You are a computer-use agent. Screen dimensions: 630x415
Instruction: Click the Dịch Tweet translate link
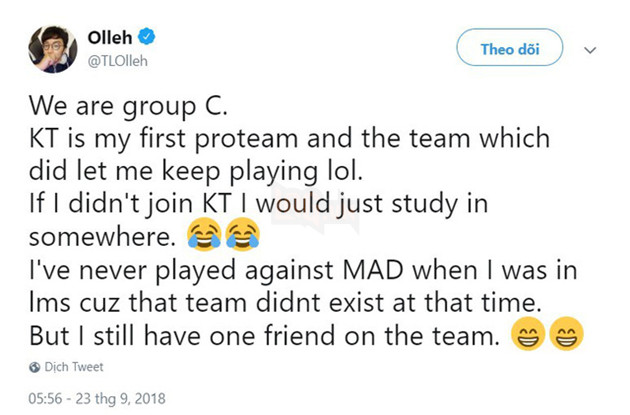pyautogui.click(x=69, y=367)
